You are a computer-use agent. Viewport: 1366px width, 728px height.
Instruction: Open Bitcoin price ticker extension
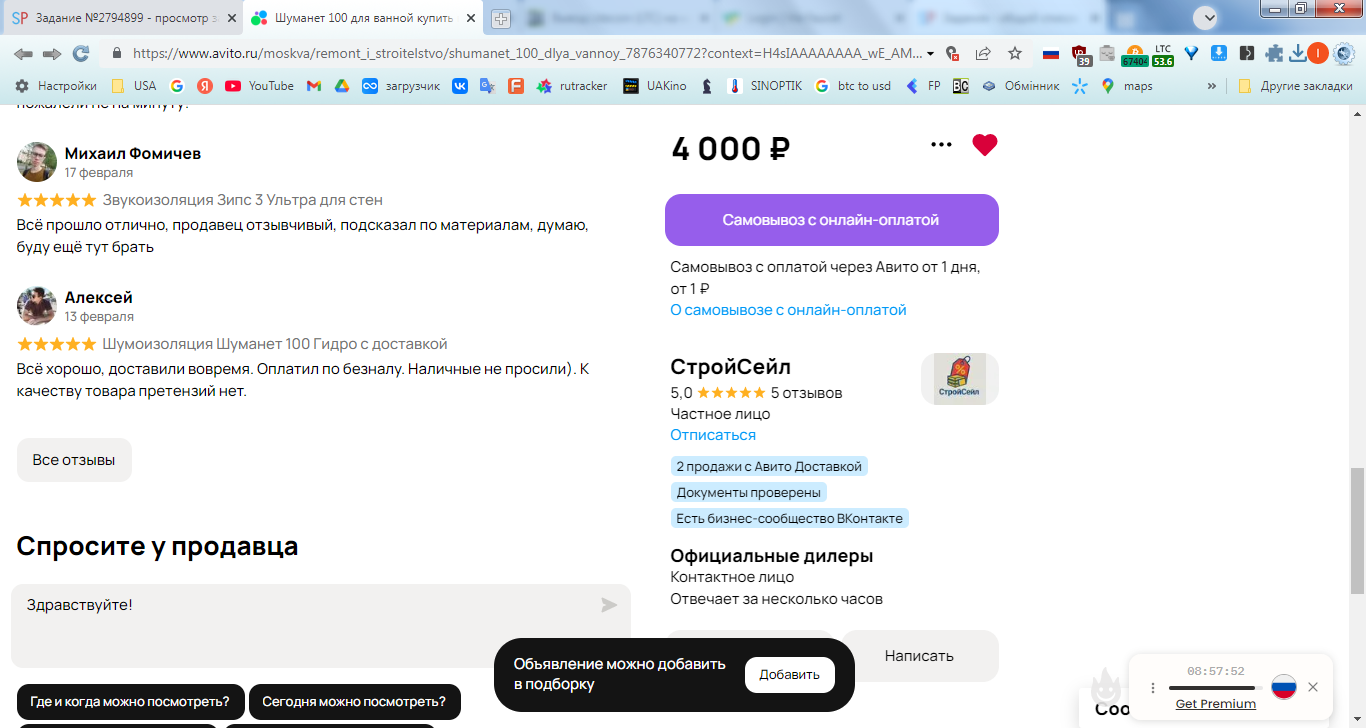point(1135,55)
